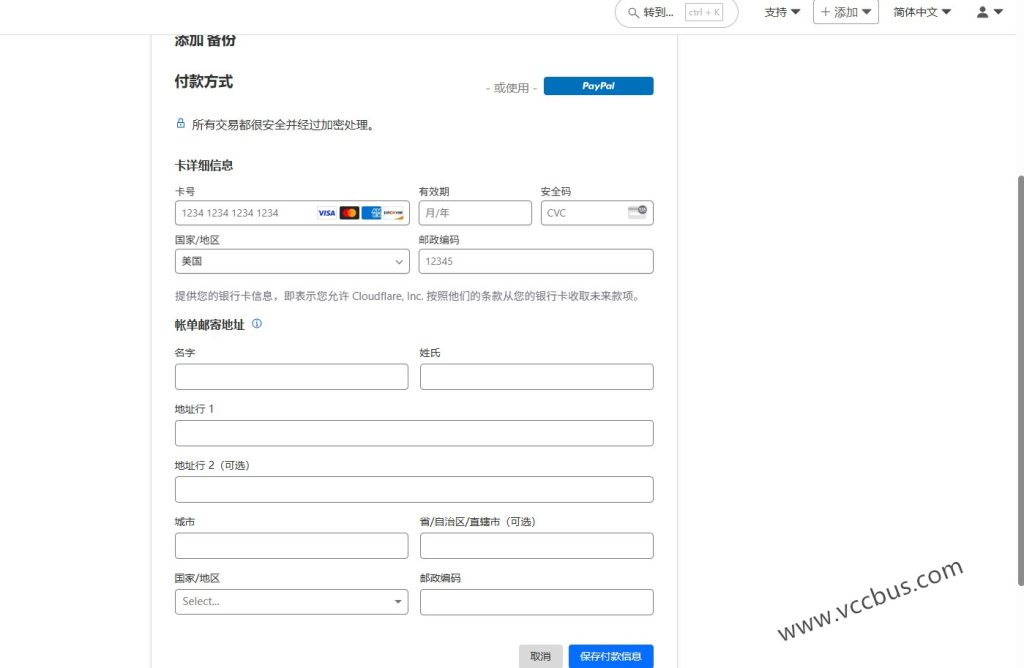
Task: Open the billing country Select dropdown
Action: [x=291, y=601]
